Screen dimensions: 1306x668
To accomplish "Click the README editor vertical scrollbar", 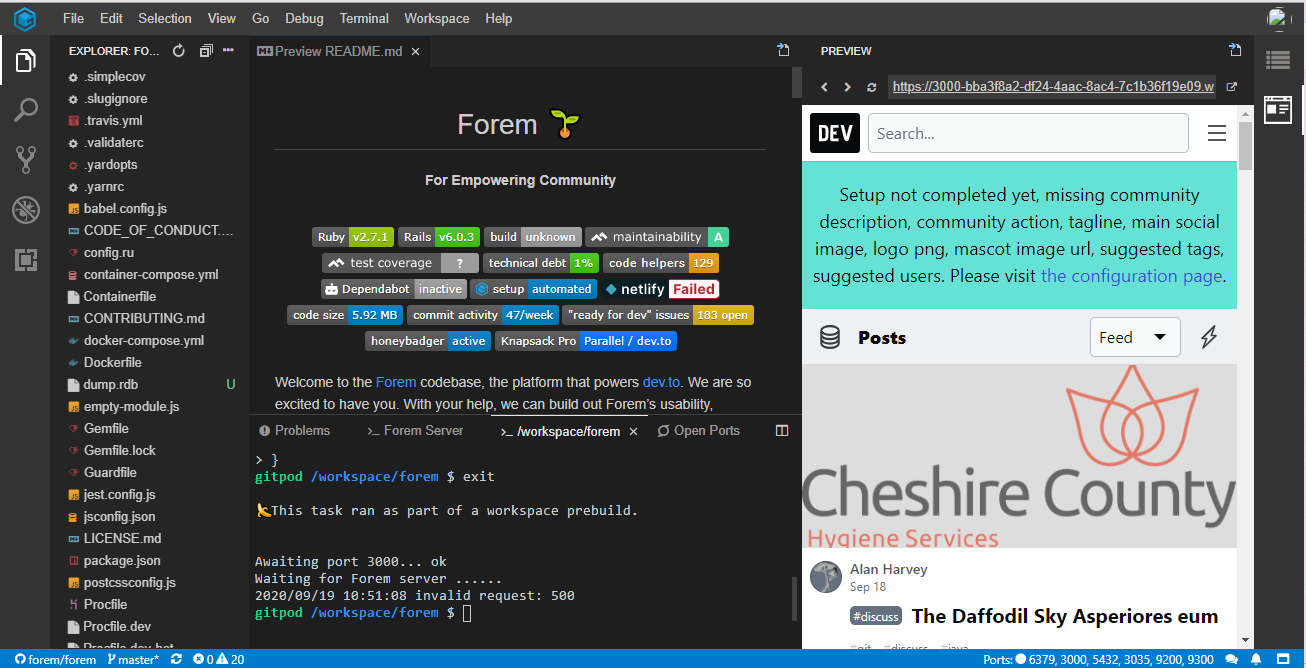I will (797, 81).
